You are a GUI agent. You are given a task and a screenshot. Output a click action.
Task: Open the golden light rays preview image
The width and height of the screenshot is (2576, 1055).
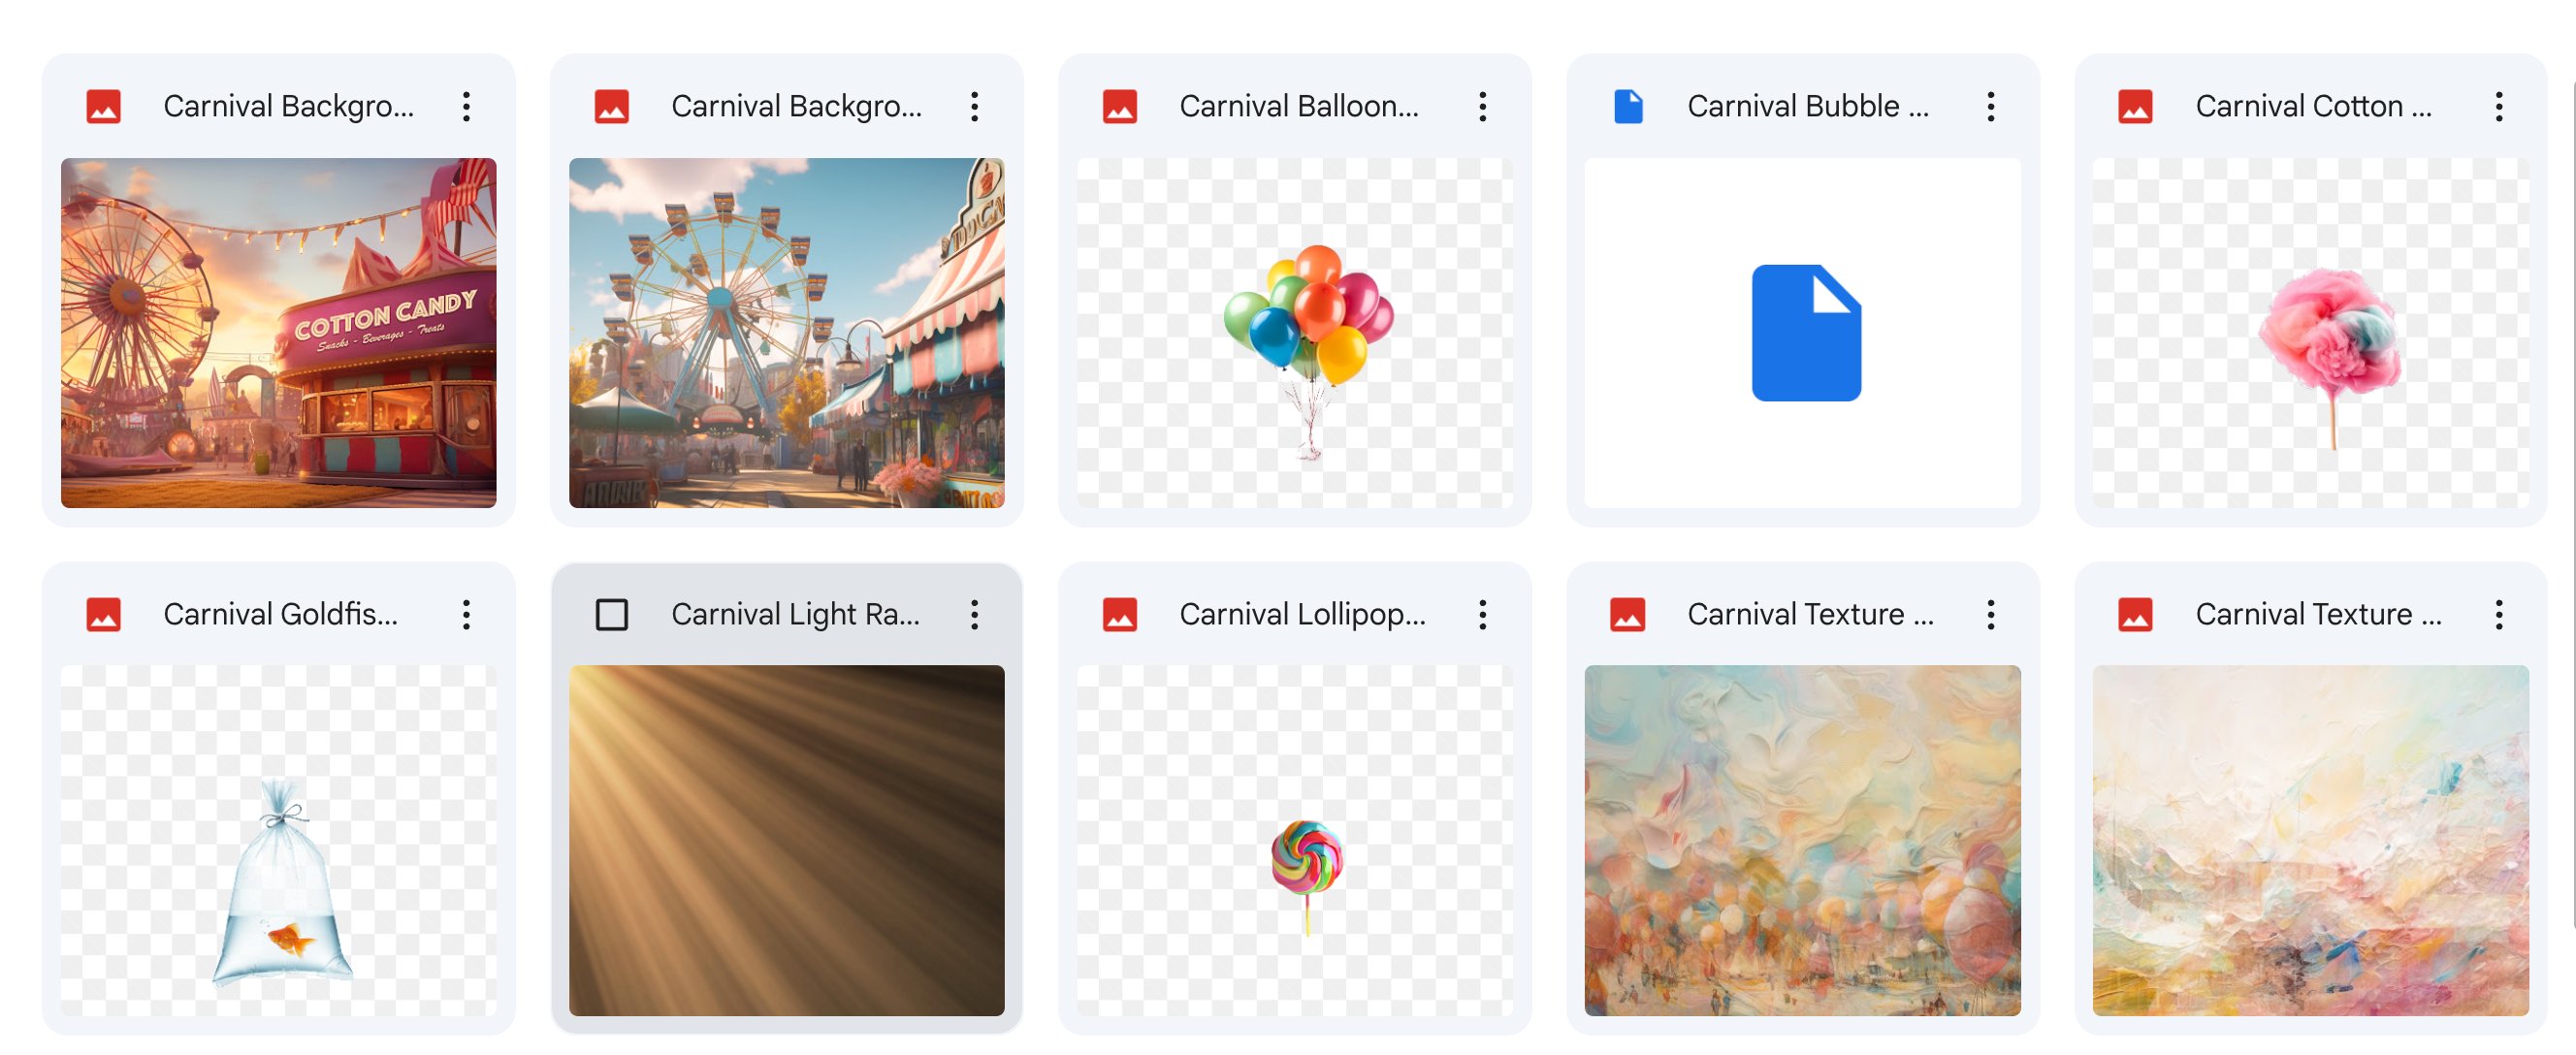pyautogui.click(x=786, y=840)
